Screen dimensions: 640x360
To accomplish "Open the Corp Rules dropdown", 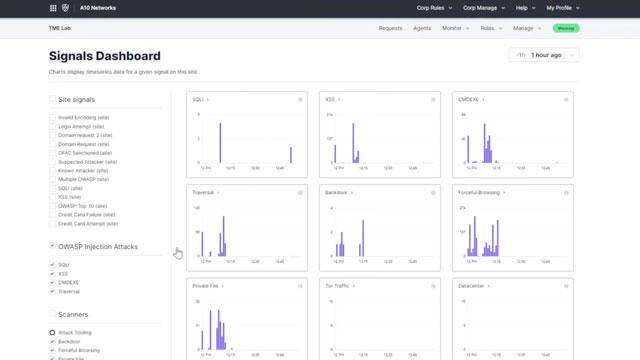I will pos(434,8).
